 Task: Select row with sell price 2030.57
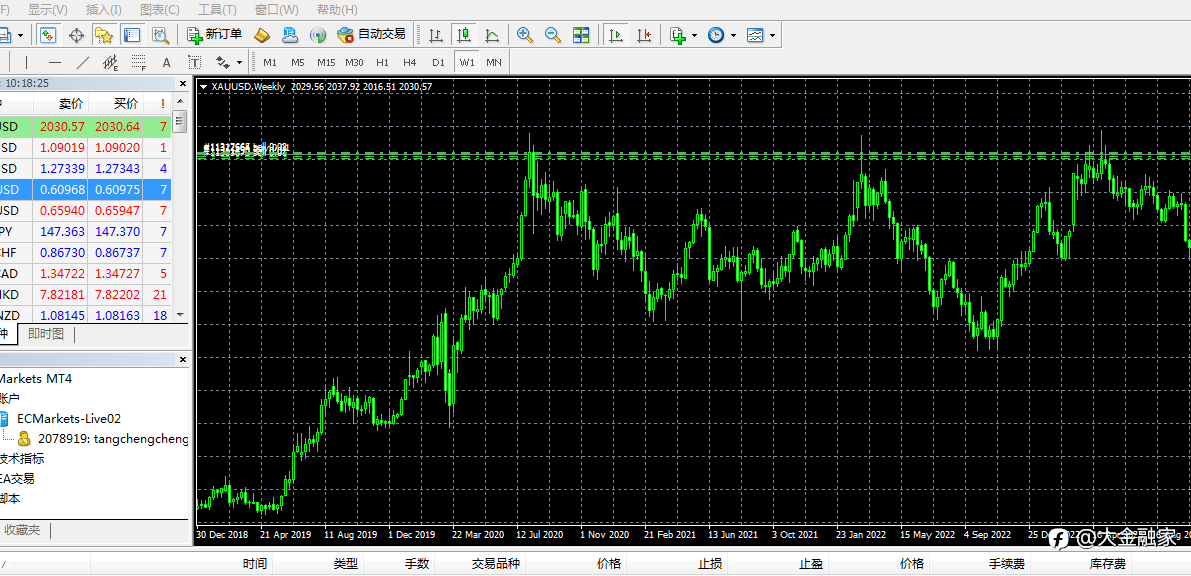pyautogui.click(x=86, y=126)
